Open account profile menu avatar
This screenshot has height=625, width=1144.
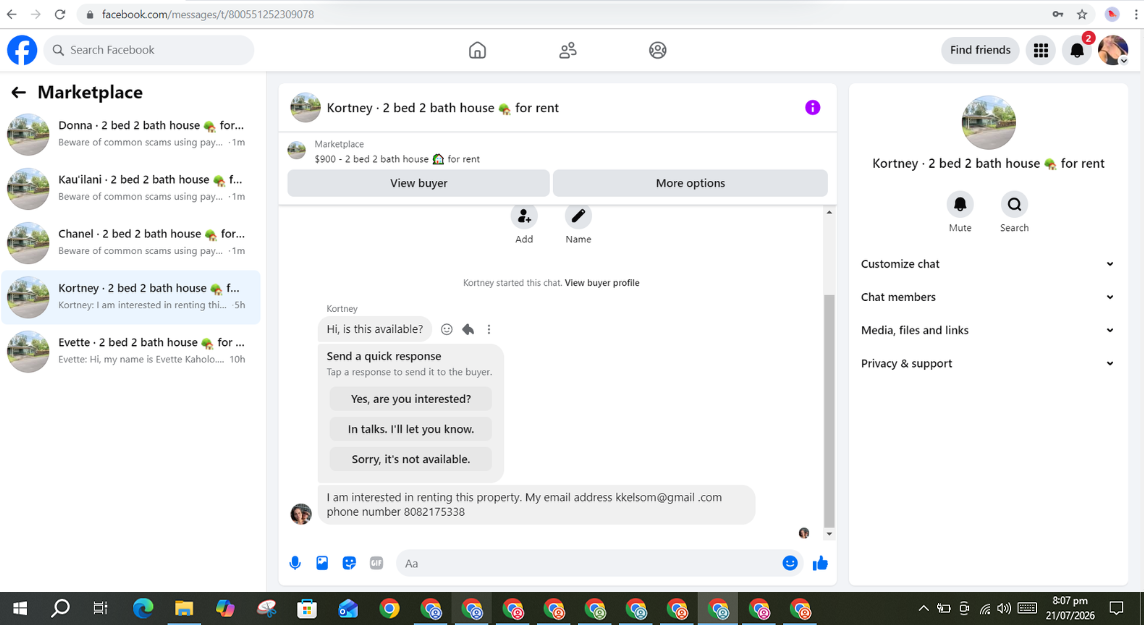pyautogui.click(x=1113, y=50)
